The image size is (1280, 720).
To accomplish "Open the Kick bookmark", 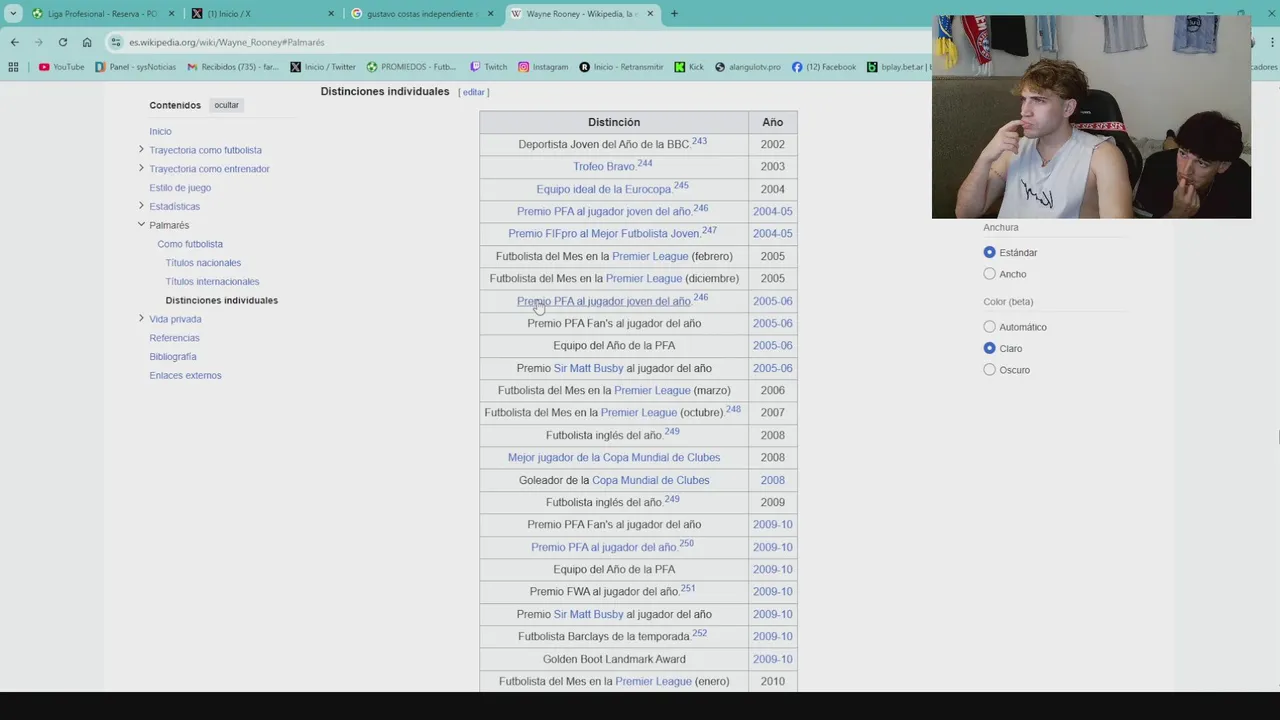I will click(x=689, y=67).
